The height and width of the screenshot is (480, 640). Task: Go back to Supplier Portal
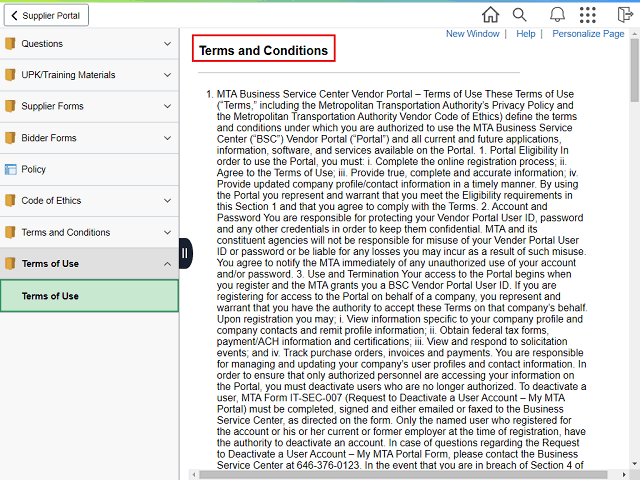(46, 16)
